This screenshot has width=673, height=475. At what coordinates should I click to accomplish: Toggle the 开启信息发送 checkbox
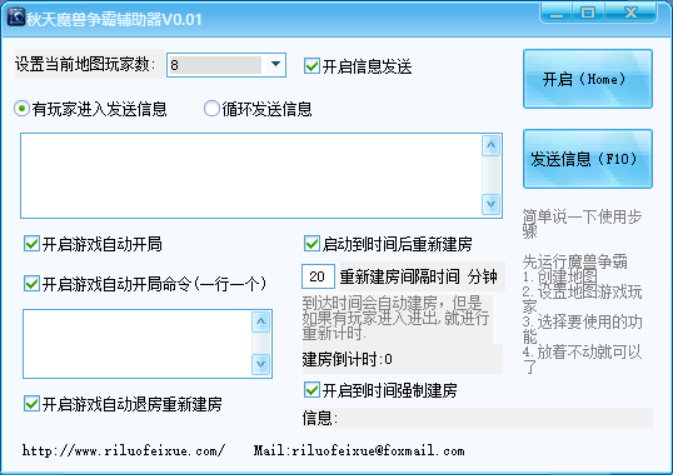312,66
